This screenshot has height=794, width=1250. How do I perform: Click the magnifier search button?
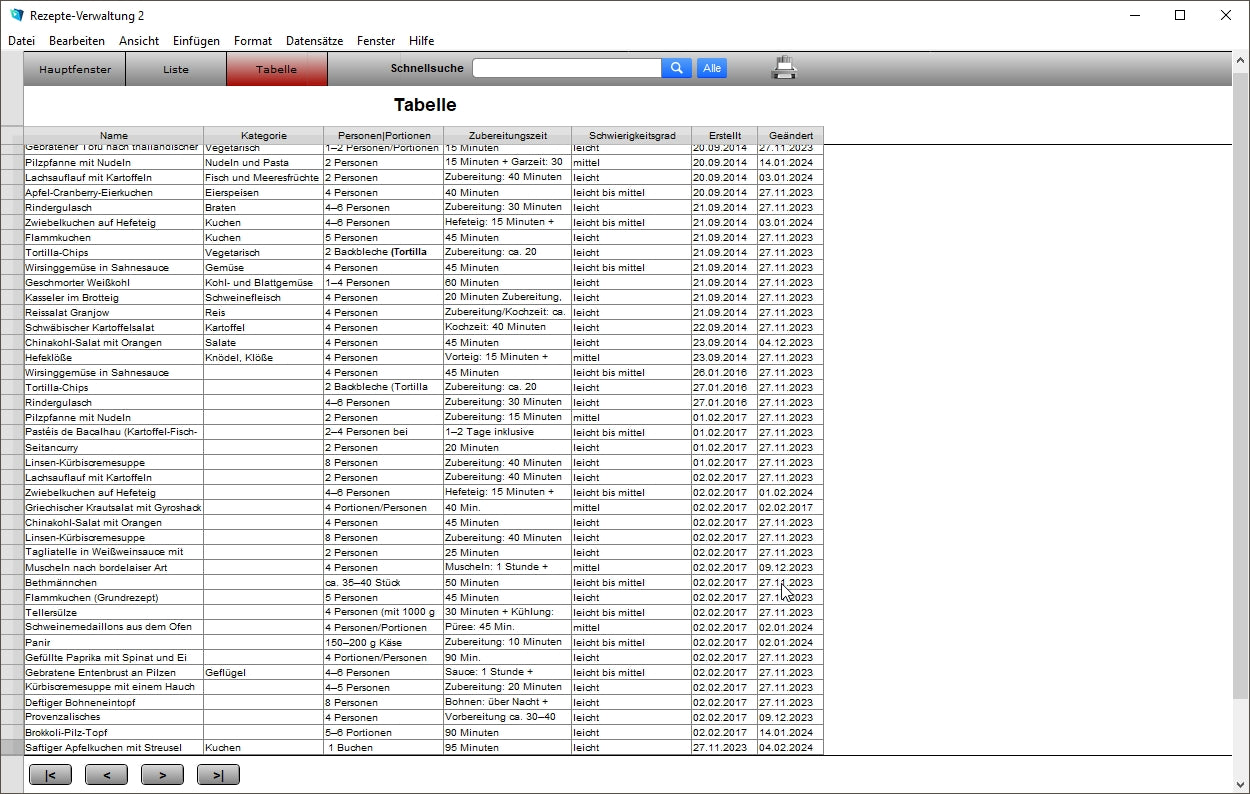coord(676,68)
